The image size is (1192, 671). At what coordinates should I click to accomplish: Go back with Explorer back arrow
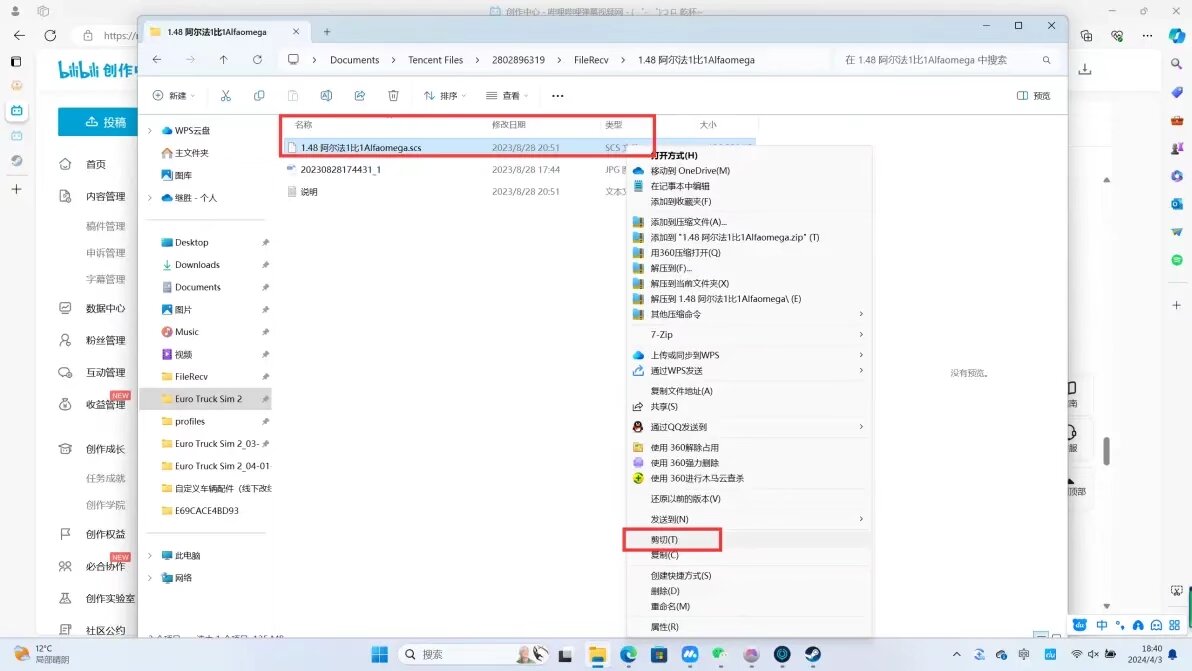coord(157,60)
